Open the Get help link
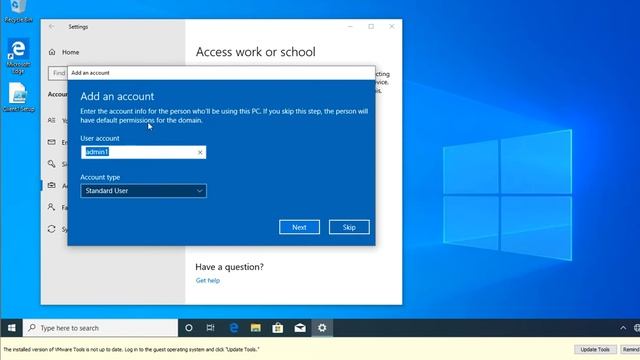 208,280
